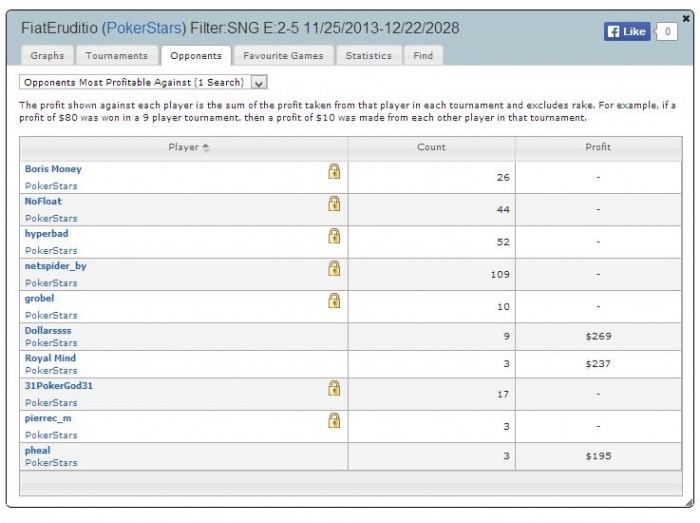Image resolution: width=700 pixels, height=523 pixels.
Task: Click the lock icon beside Boris Money
Action: 334,171
